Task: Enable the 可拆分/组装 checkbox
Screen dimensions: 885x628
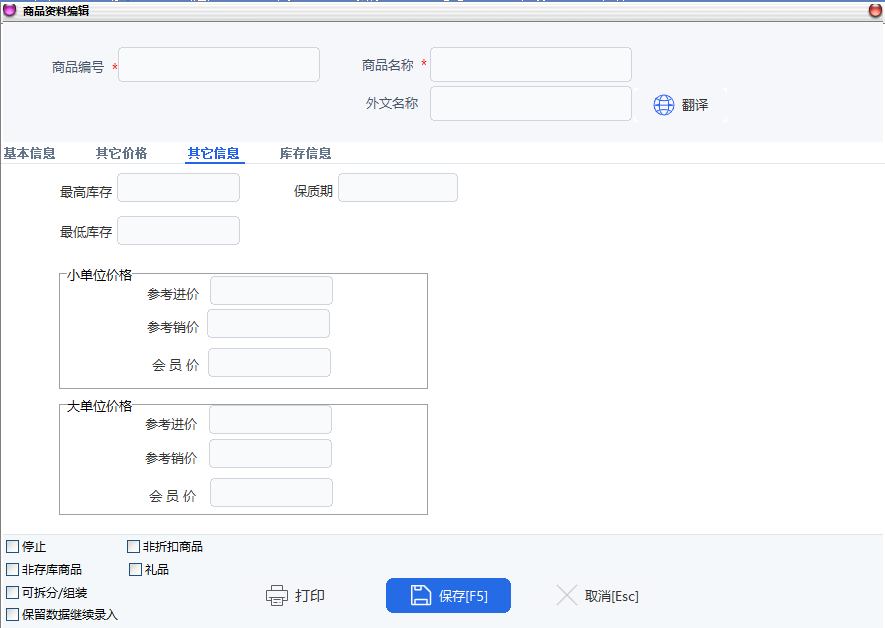Action: click(x=13, y=593)
